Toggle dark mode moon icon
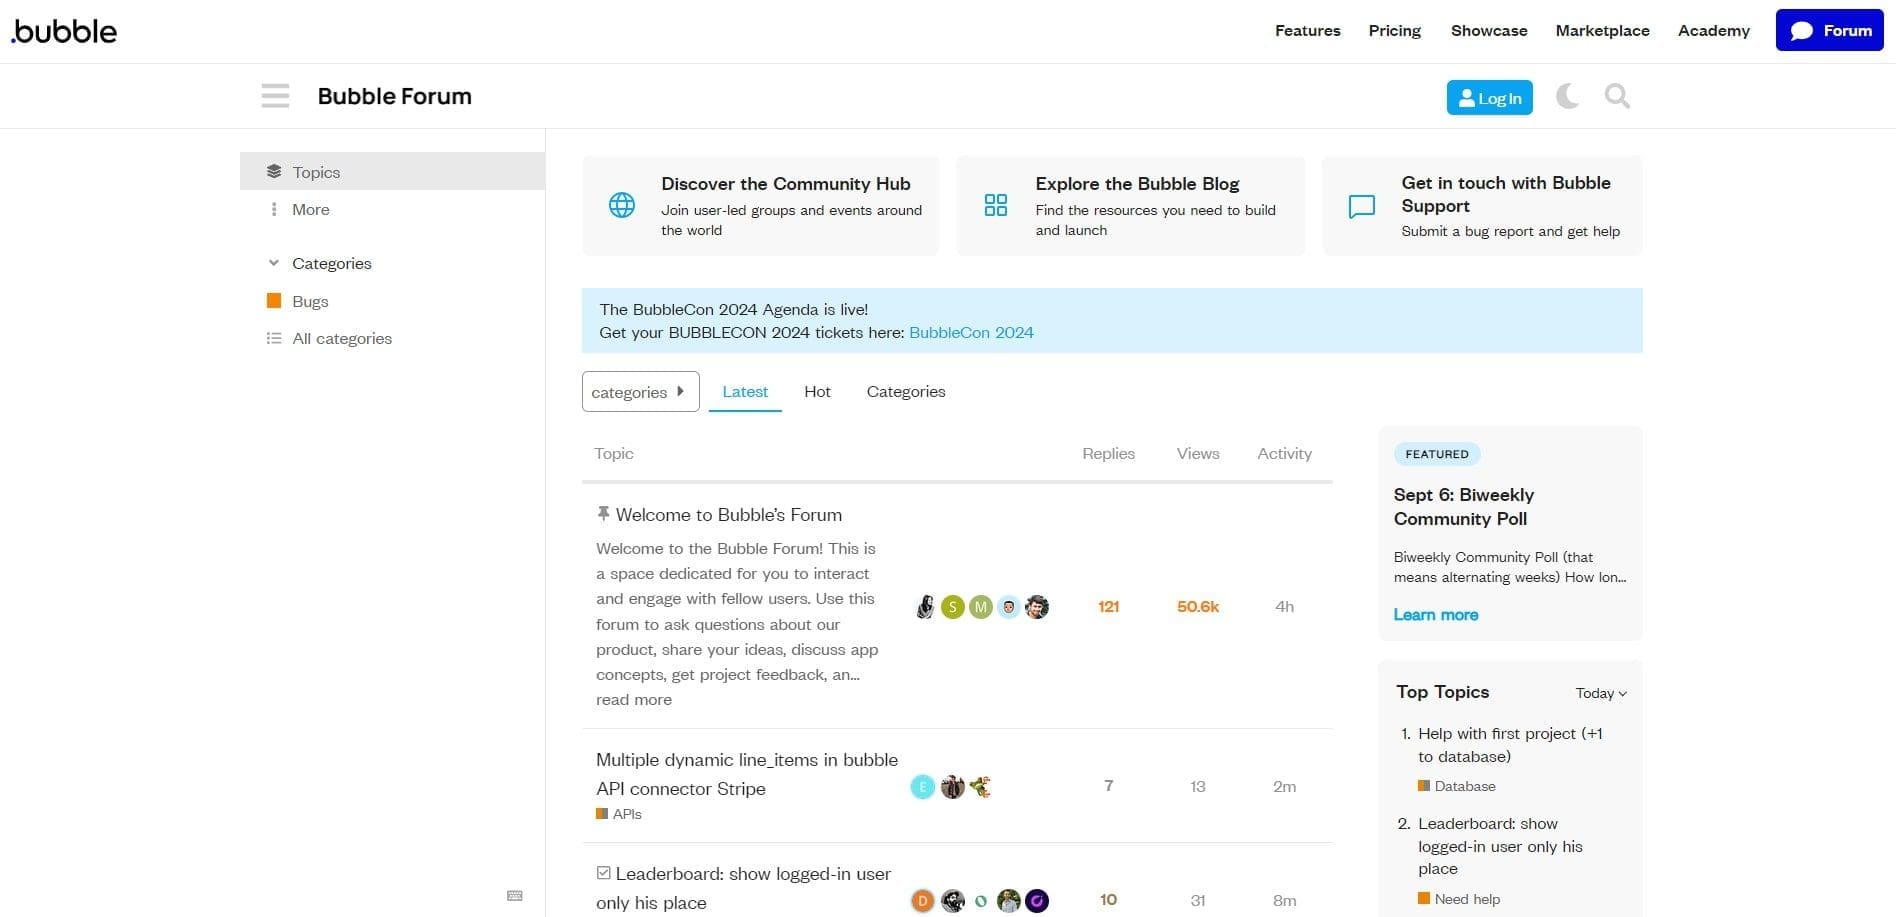 coord(1567,96)
